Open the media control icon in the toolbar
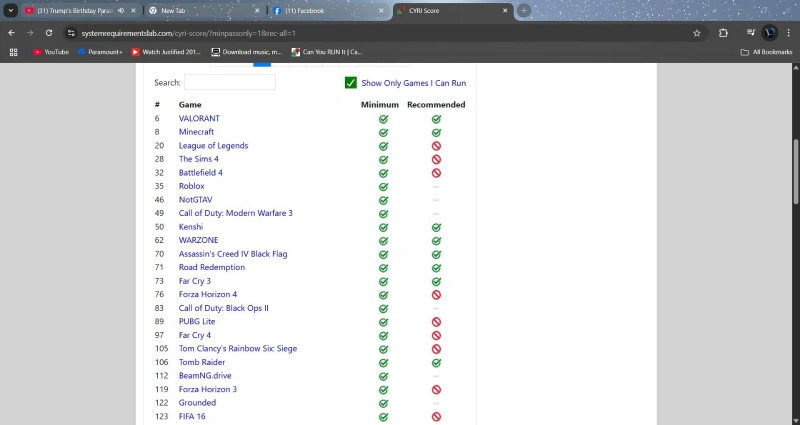Viewport: 800px width, 425px height. [x=751, y=33]
